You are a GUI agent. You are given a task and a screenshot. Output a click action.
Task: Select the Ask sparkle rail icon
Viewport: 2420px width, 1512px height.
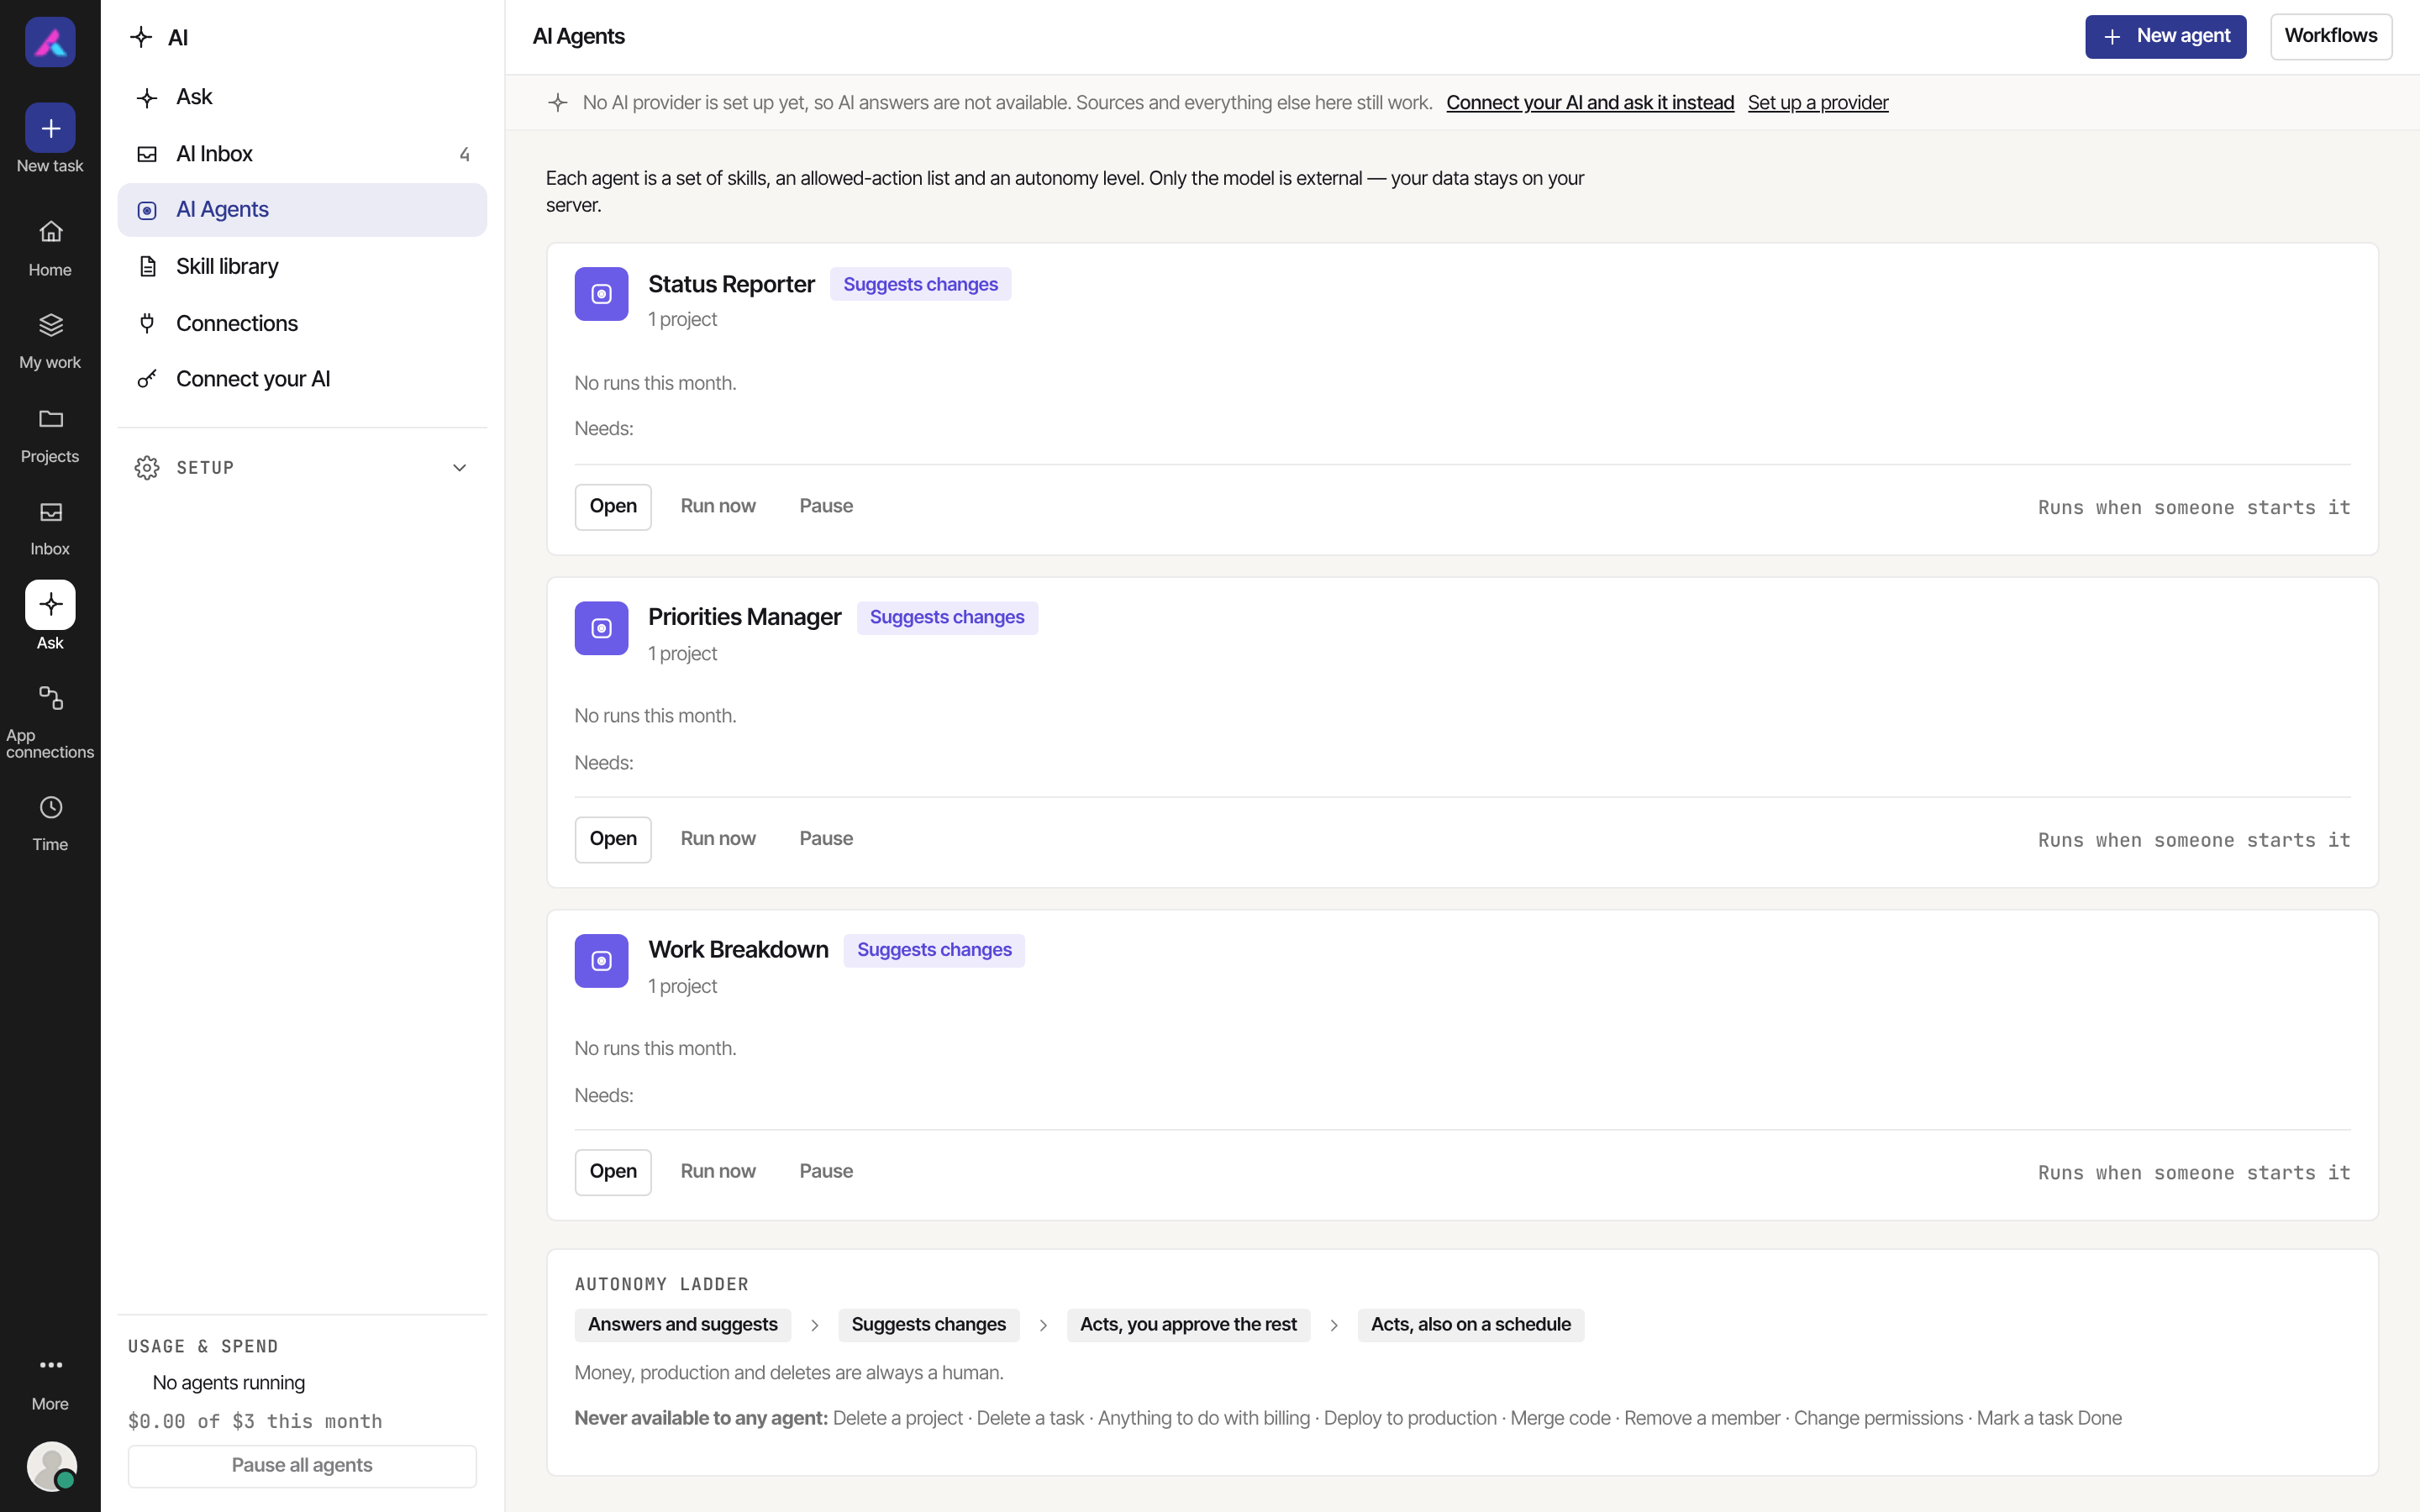pos(50,605)
